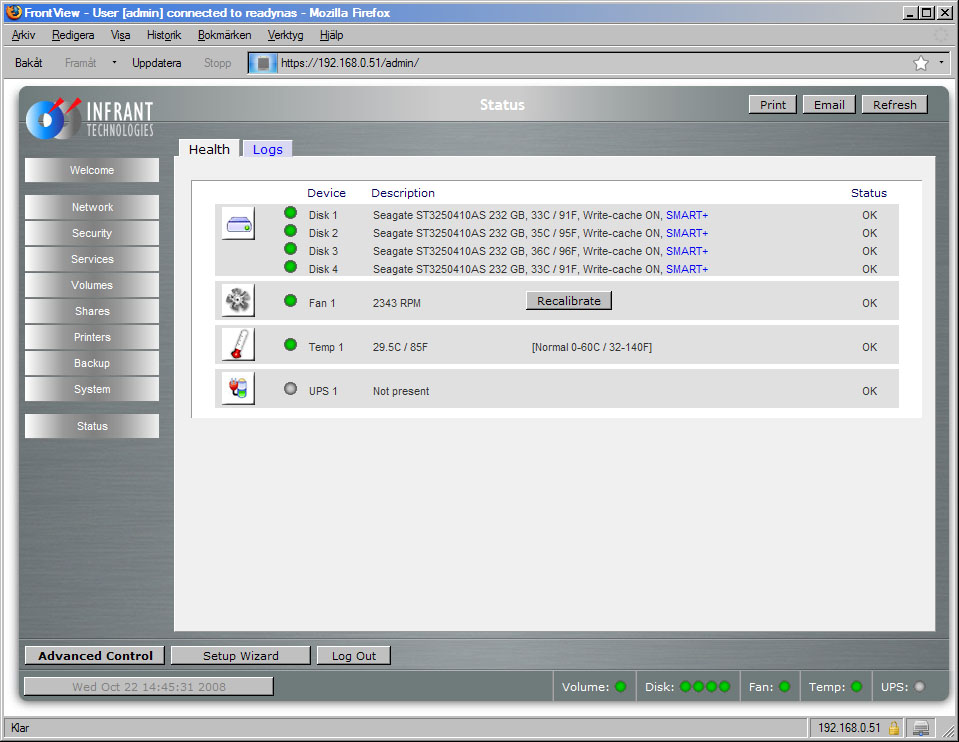Click the gray UPS 1 status indicator
This screenshot has height=742, width=959.
291,389
